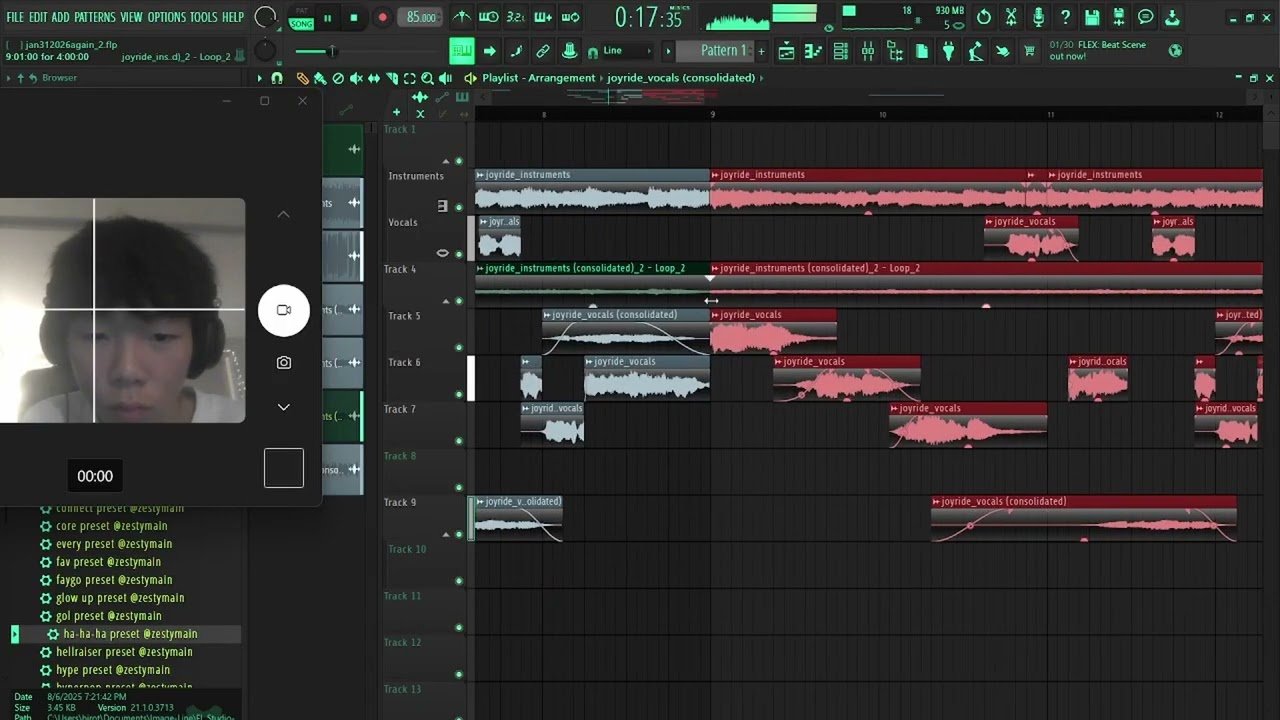Click the microphone recording icon in toolbar
The width and height of the screenshot is (1280, 720).
point(1038,17)
